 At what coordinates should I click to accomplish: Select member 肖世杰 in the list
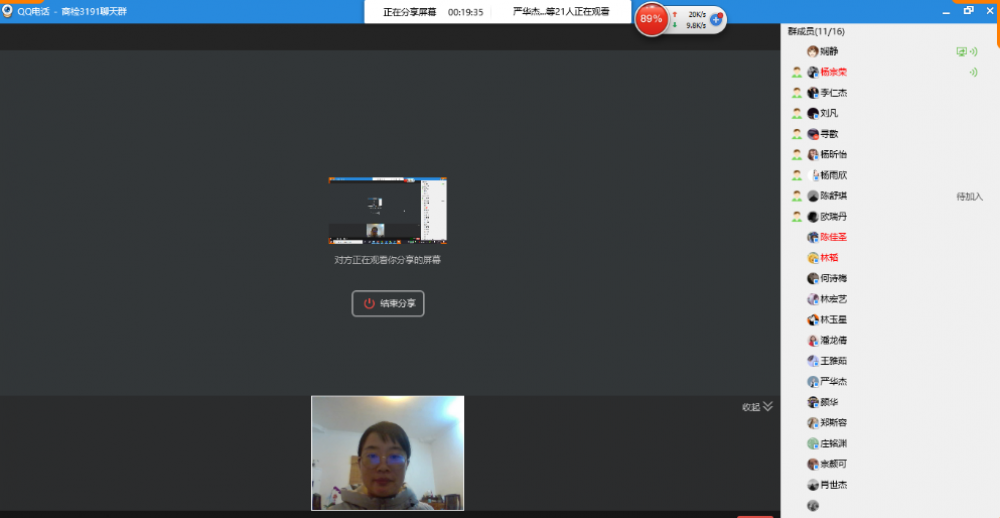coord(834,485)
